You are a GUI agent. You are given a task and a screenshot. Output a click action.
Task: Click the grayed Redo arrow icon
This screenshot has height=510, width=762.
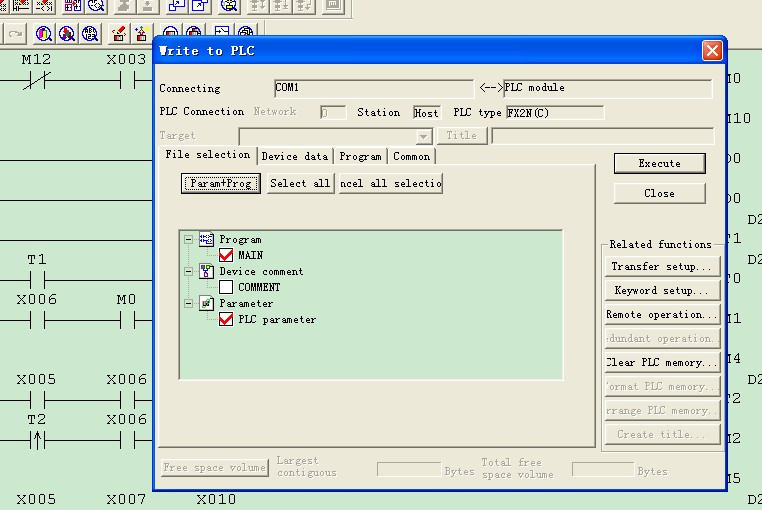point(15,34)
